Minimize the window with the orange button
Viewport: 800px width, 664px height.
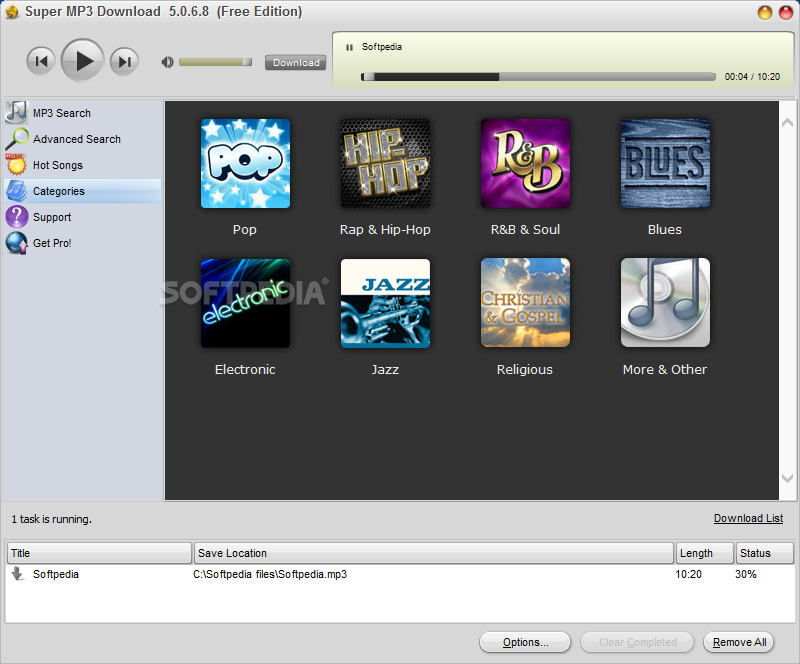765,12
